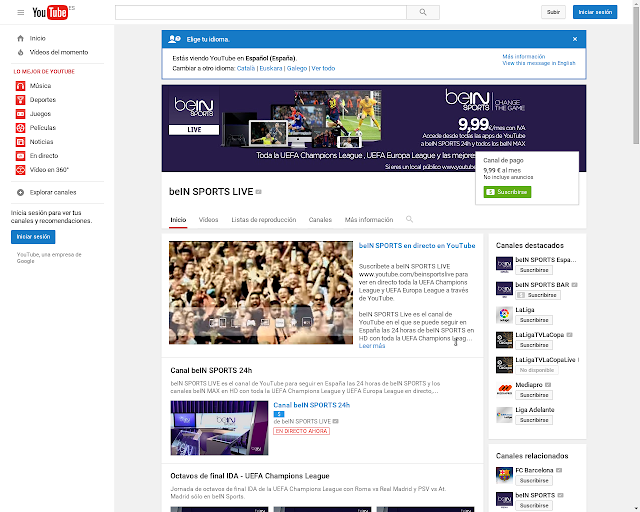Click the Explorar canales plus icon
This screenshot has width=640, height=512.
tap(20, 192)
